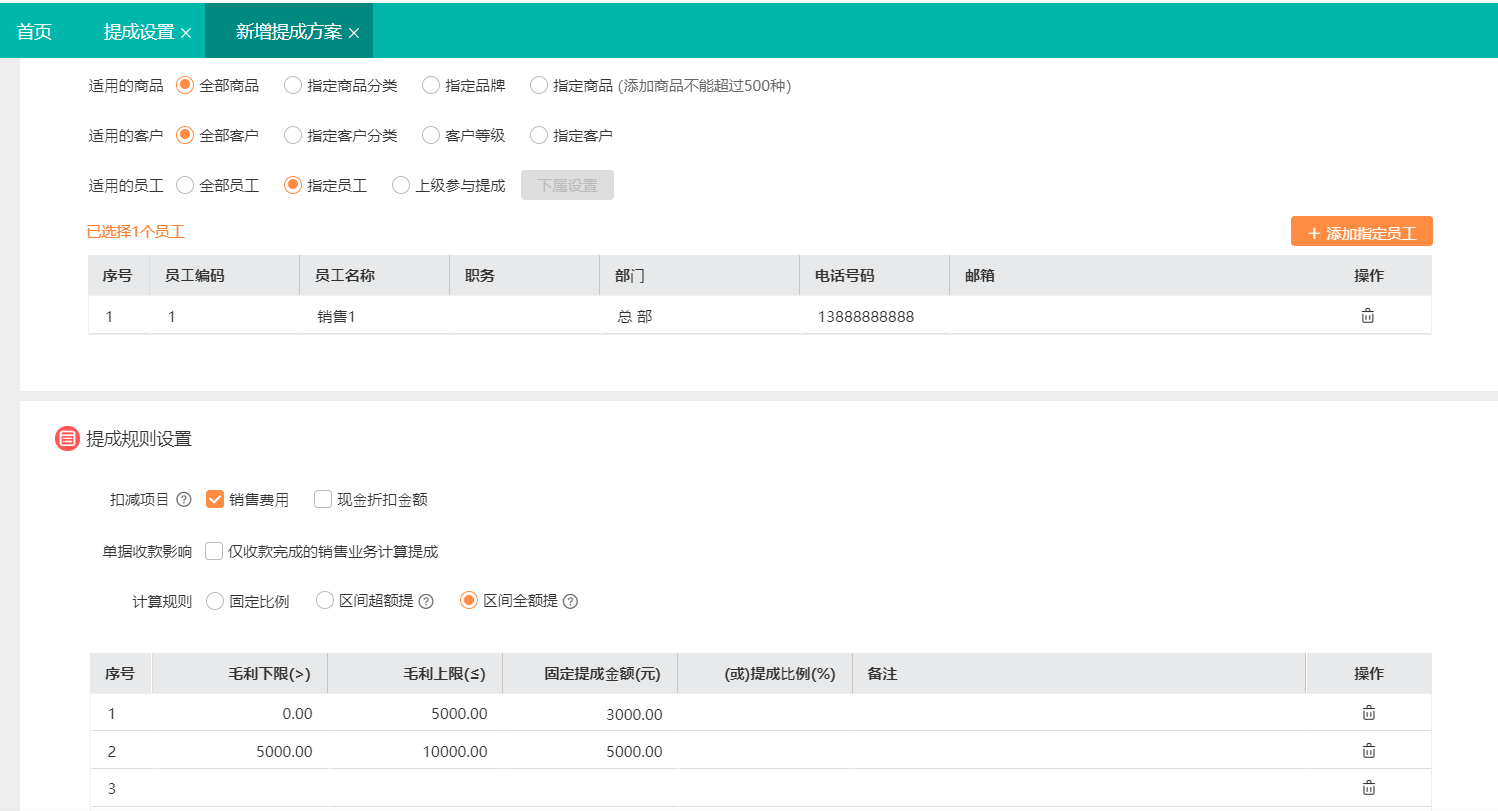The image size is (1498, 811).
Task: Check 仅收款完成的销售业务计算提成 option
Action: (x=214, y=551)
